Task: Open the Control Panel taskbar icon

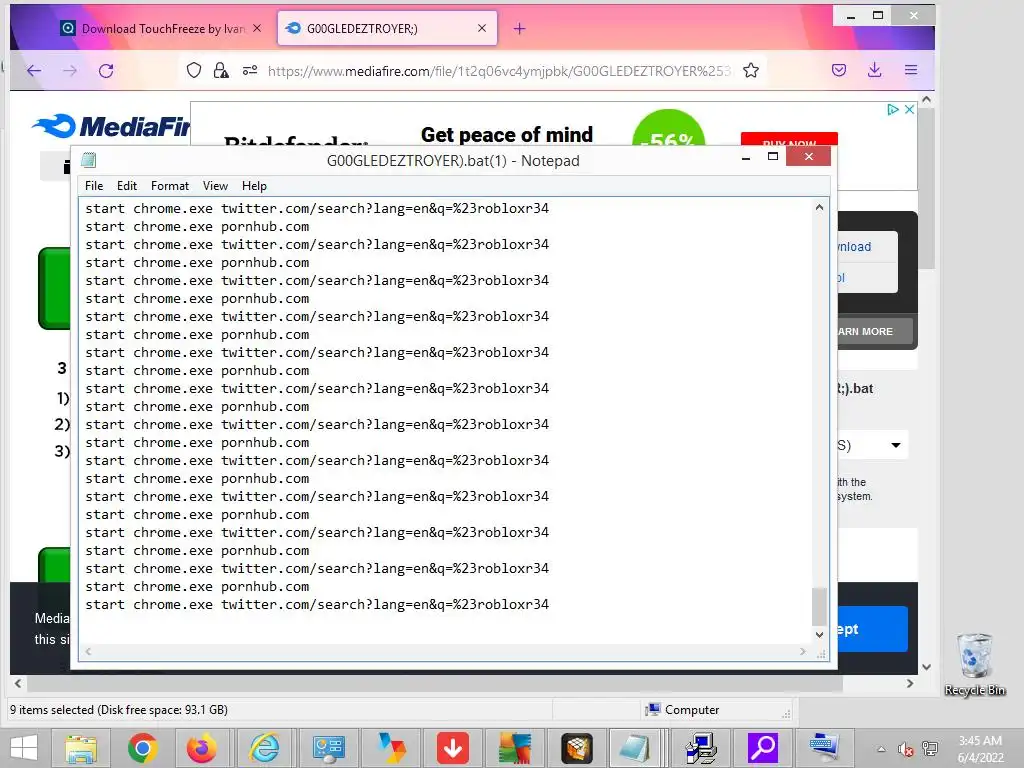Action: (328, 748)
